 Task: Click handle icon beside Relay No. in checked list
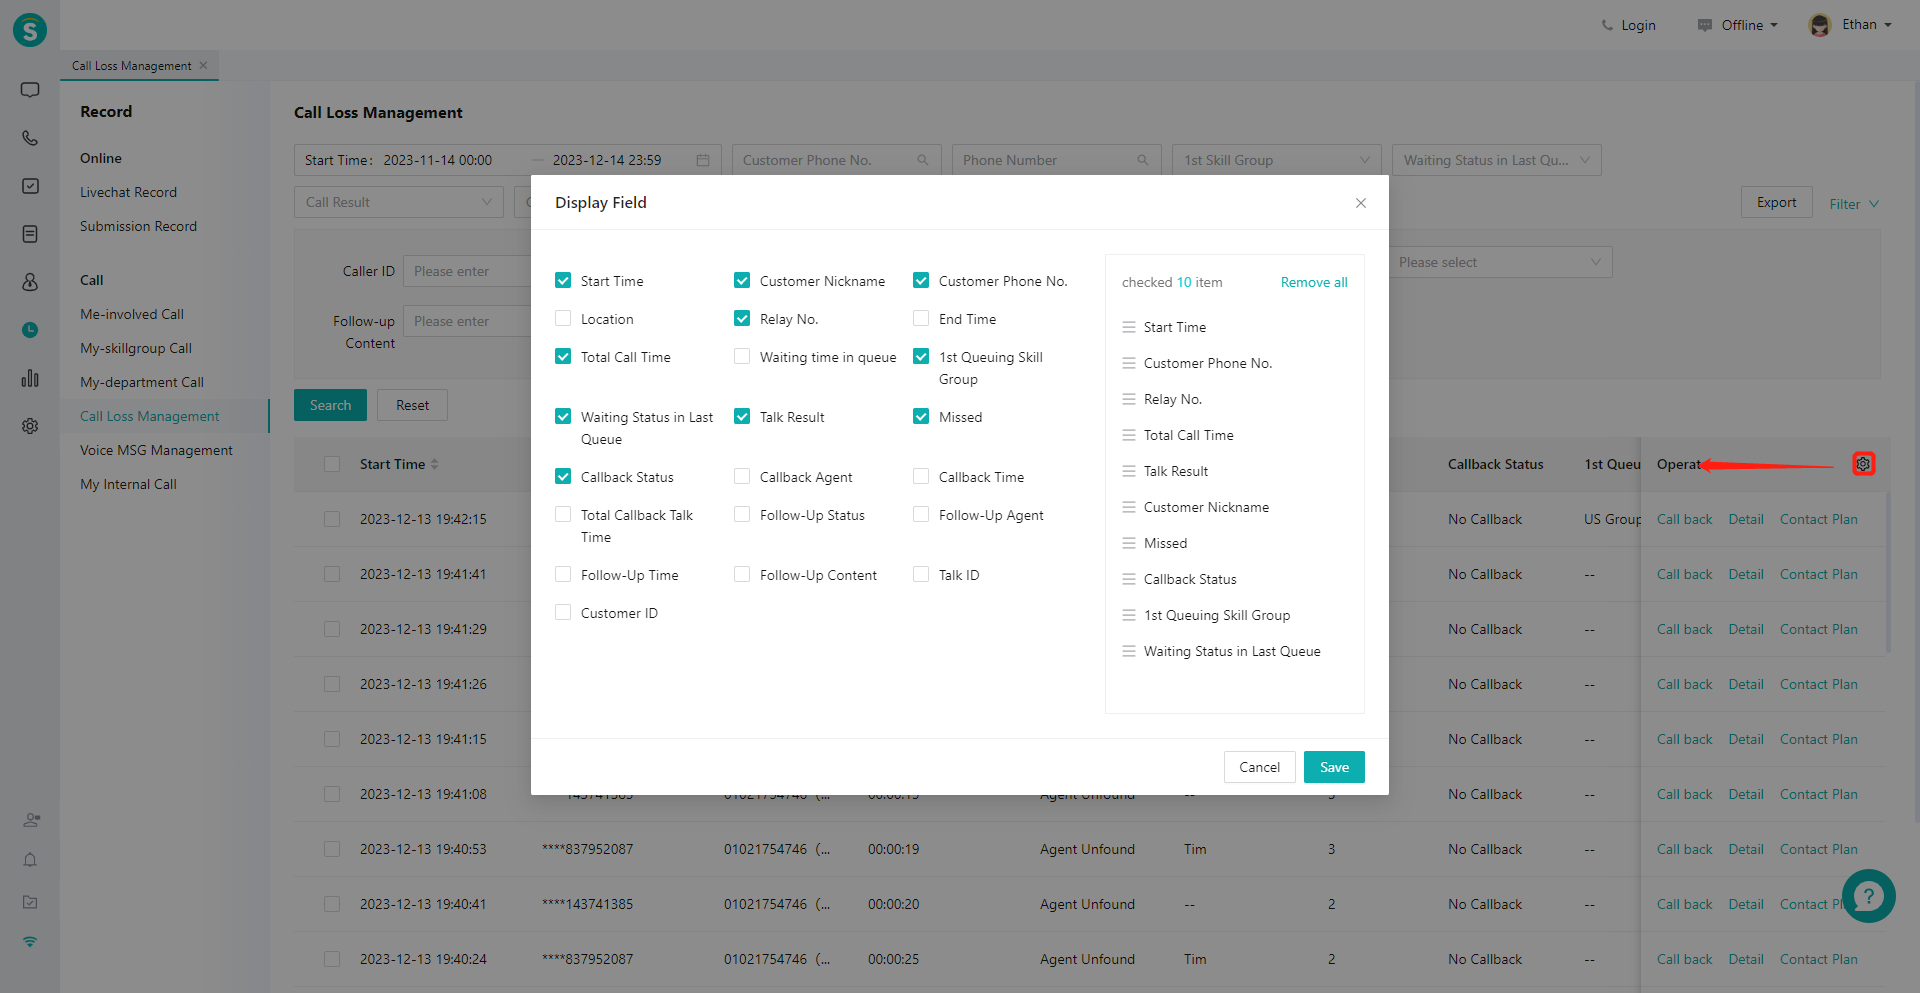point(1129,399)
